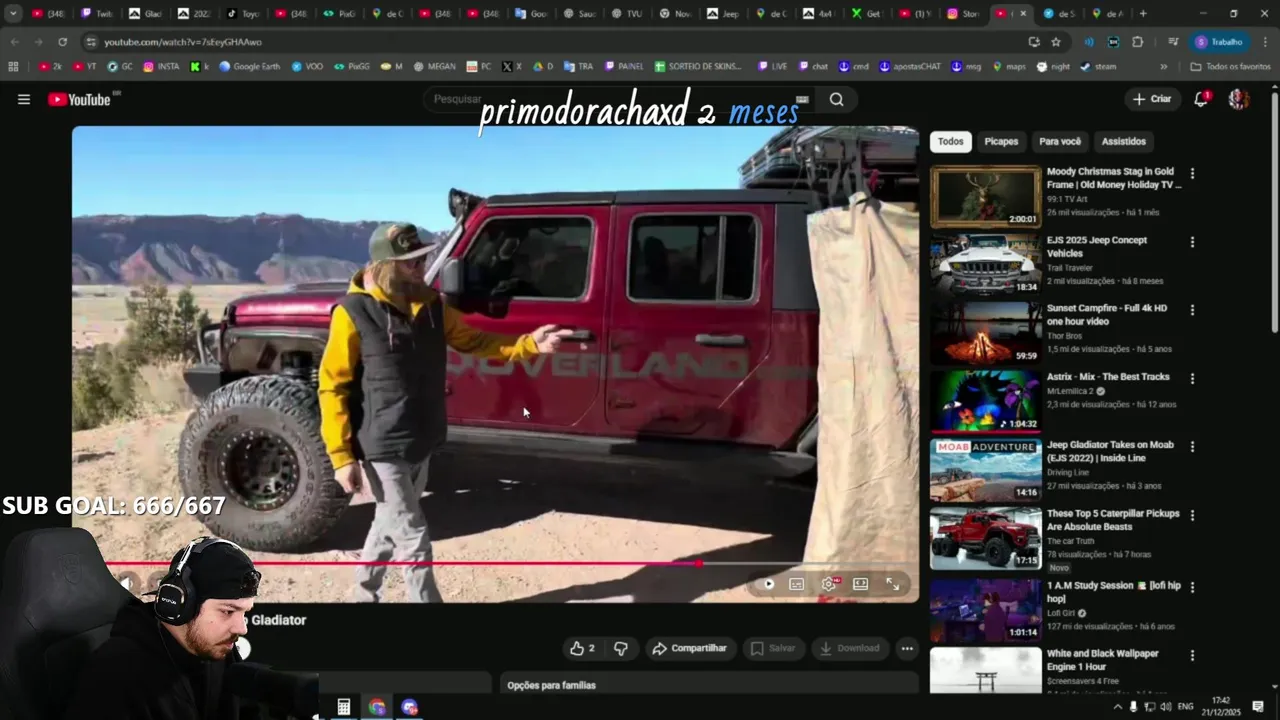Viewport: 1280px width, 720px height.
Task: Enter full screen on the video player
Action: click(x=892, y=584)
